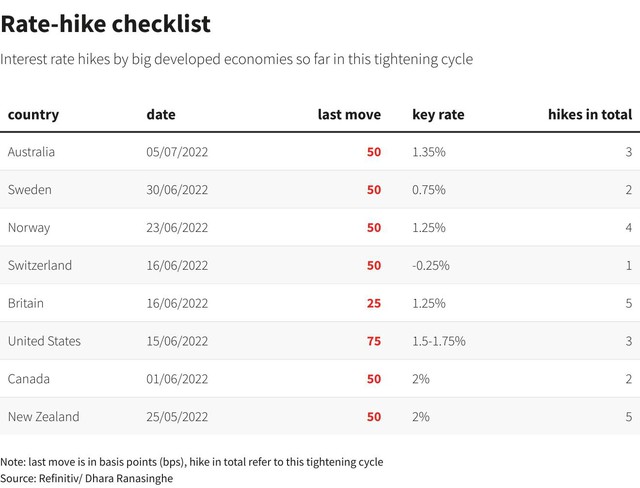
Task: Select the Sweden country cell
Action: [x=29, y=190]
